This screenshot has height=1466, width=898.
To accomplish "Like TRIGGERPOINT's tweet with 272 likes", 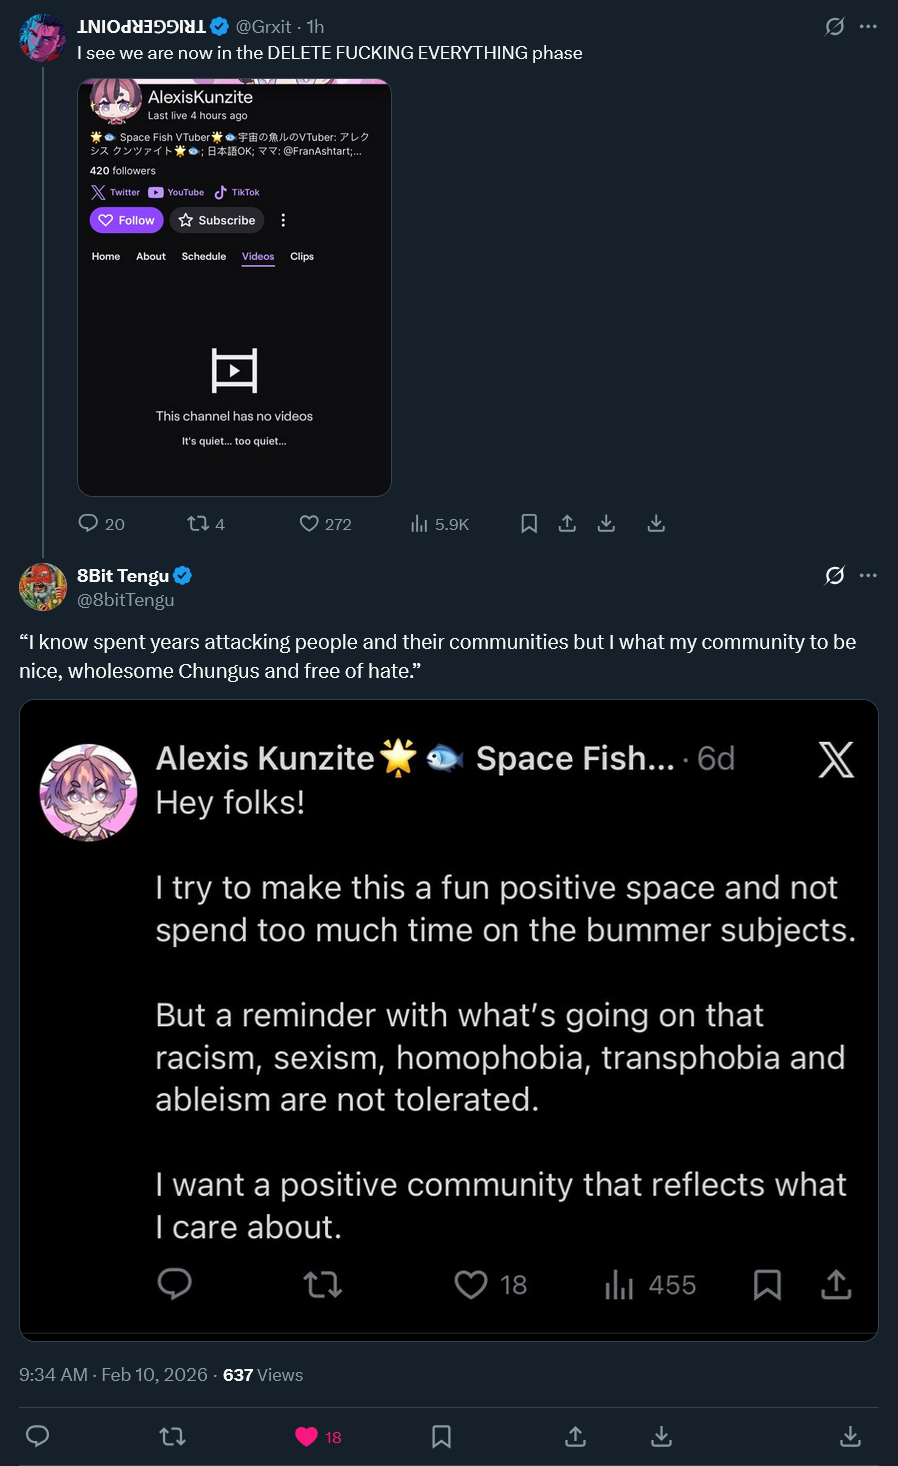I will 310,523.
